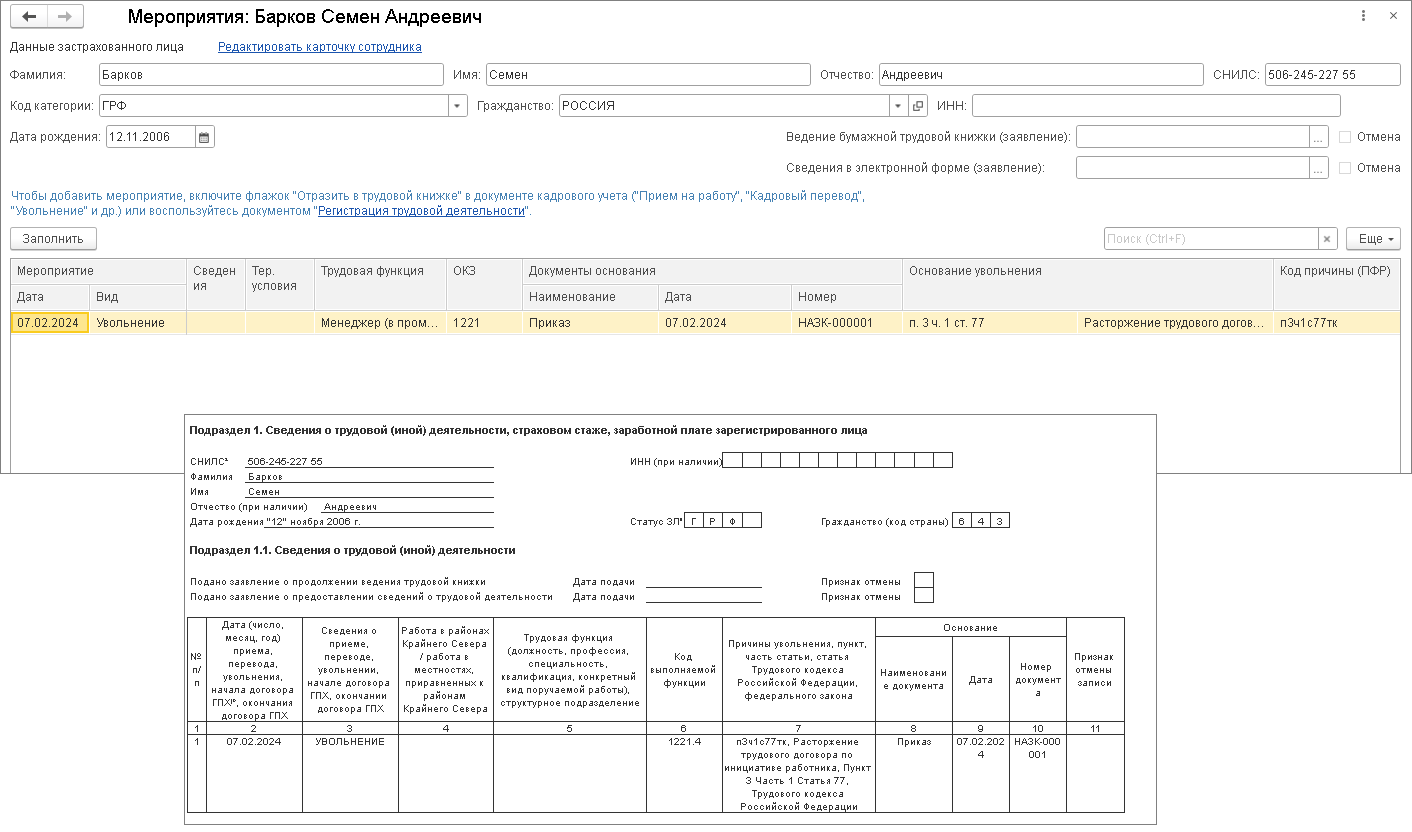Click the Код причины (ПФР) header
Screen dimensions: 1412x832
pyautogui.click(x=1337, y=284)
